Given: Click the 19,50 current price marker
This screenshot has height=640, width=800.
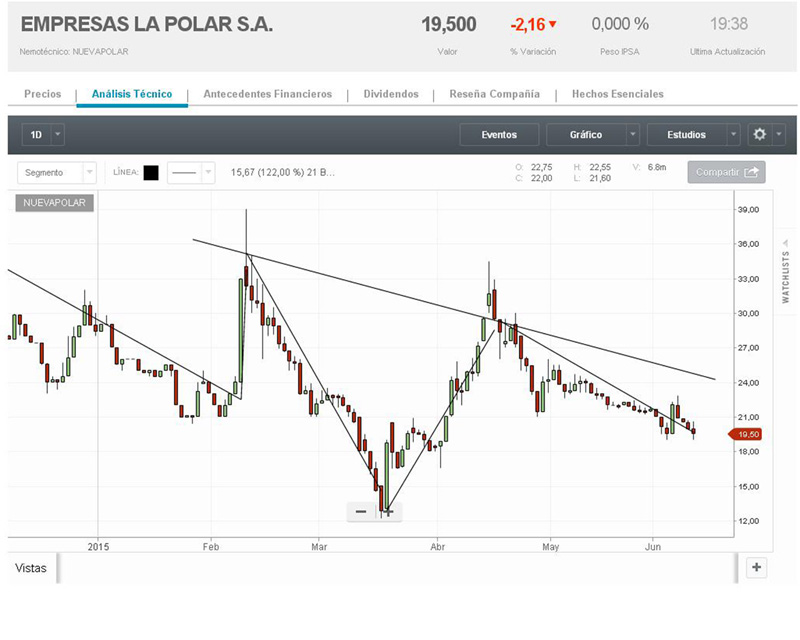Looking at the screenshot, I should 745,434.
